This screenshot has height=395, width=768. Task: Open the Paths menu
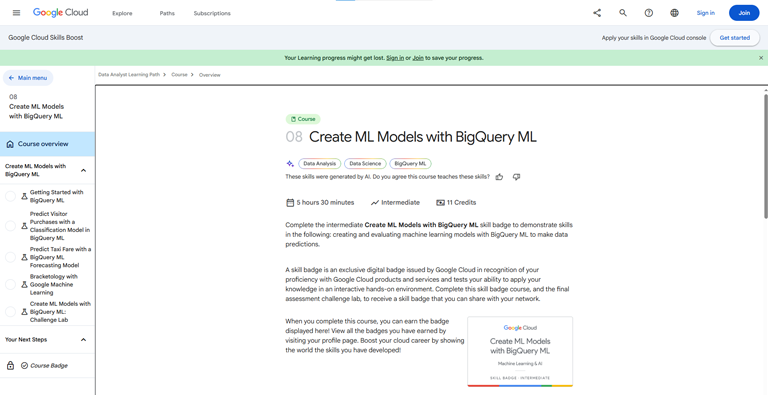click(167, 13)
